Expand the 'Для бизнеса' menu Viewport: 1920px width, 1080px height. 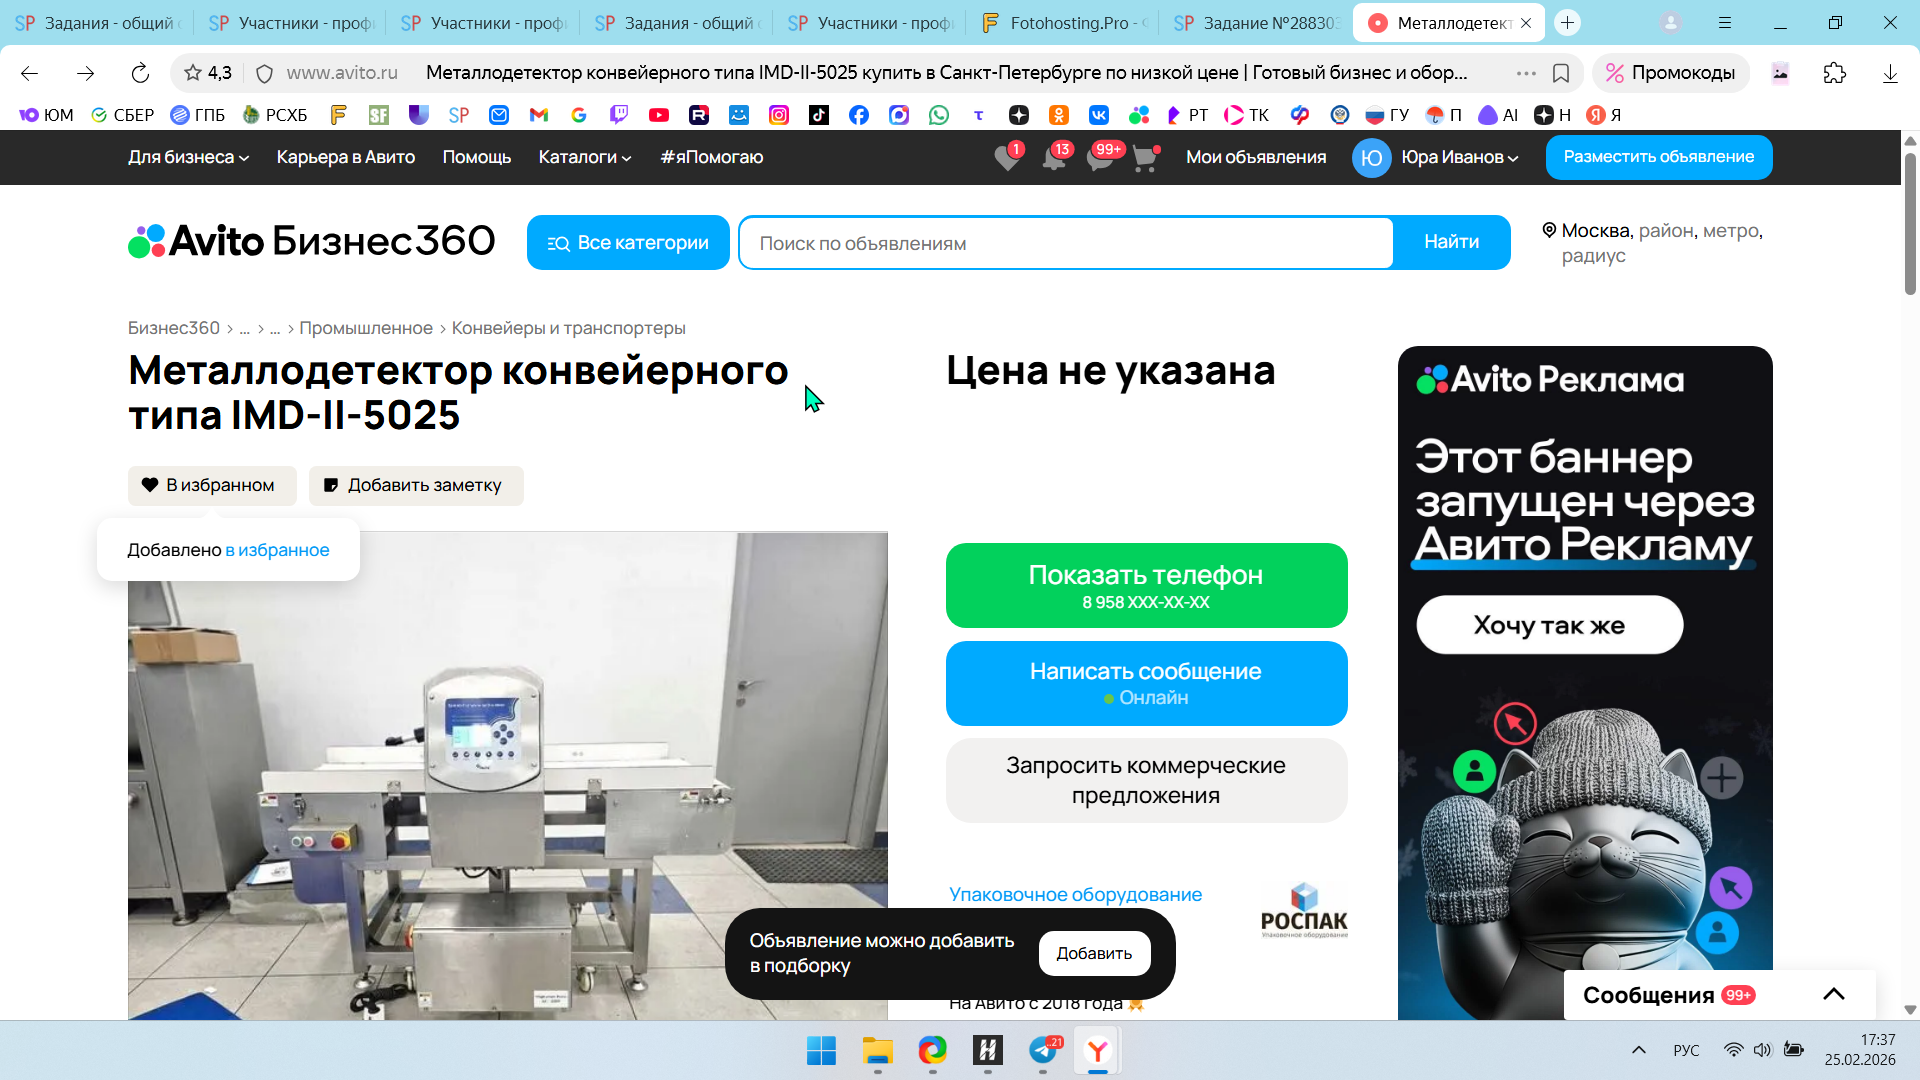pyautogui.click(x=188, y=157)
